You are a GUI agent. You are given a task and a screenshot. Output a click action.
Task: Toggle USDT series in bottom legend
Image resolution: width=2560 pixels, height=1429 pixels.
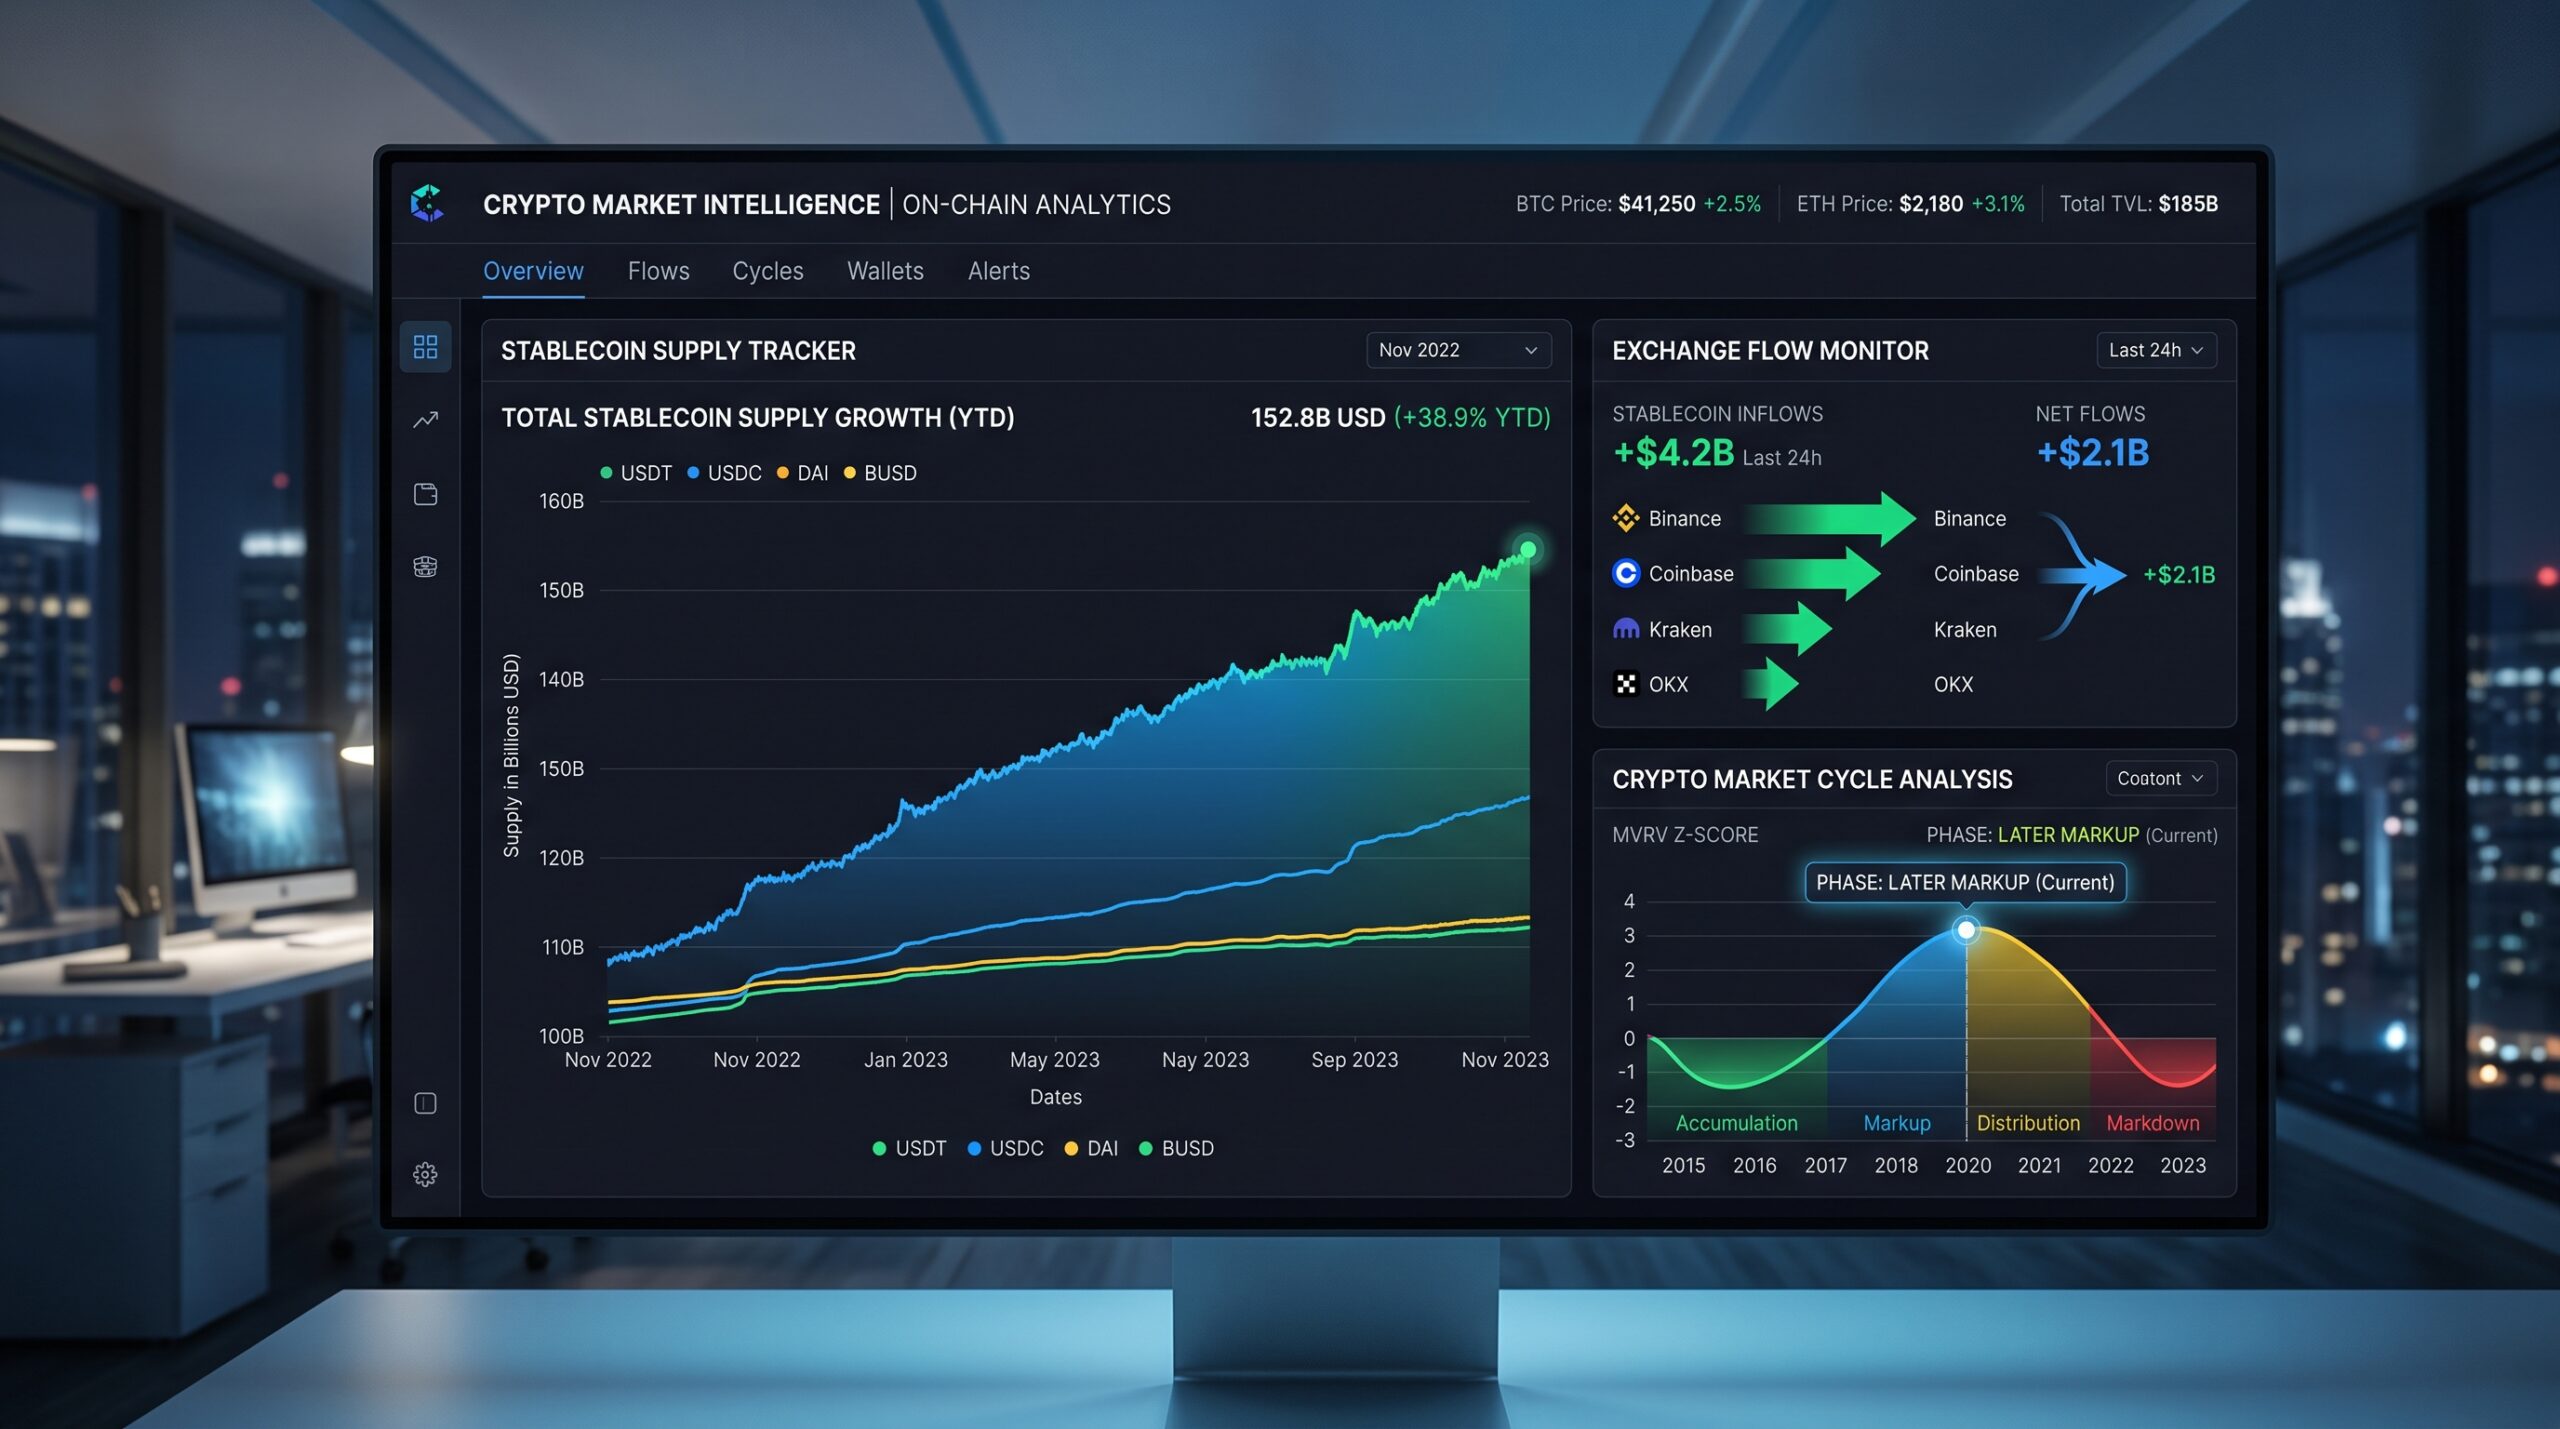[909, 1148]
